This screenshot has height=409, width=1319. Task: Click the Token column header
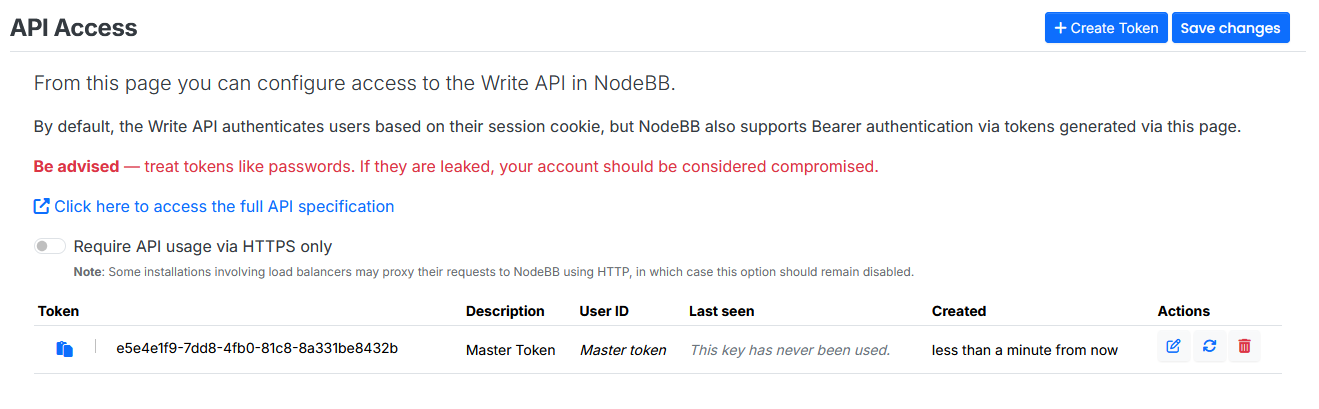[x=58, y=311]
